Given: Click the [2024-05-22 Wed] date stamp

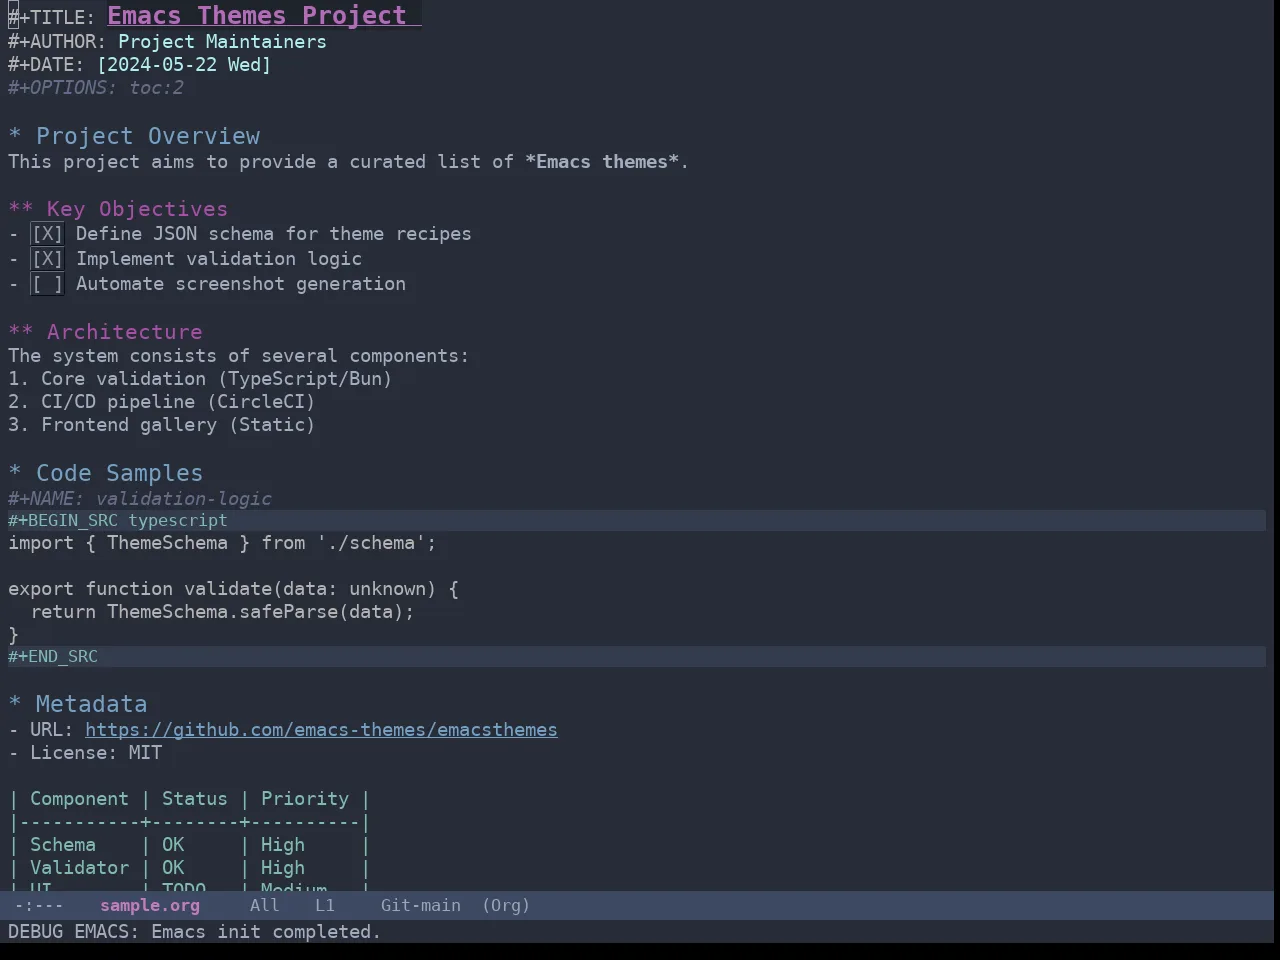Looking at the screenshot, I should [184, 65].
